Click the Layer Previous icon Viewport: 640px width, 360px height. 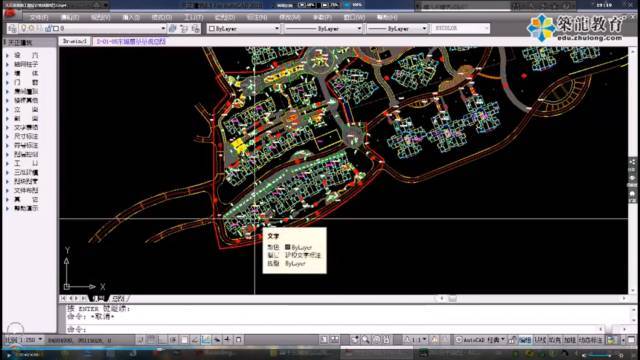point(184,28)
